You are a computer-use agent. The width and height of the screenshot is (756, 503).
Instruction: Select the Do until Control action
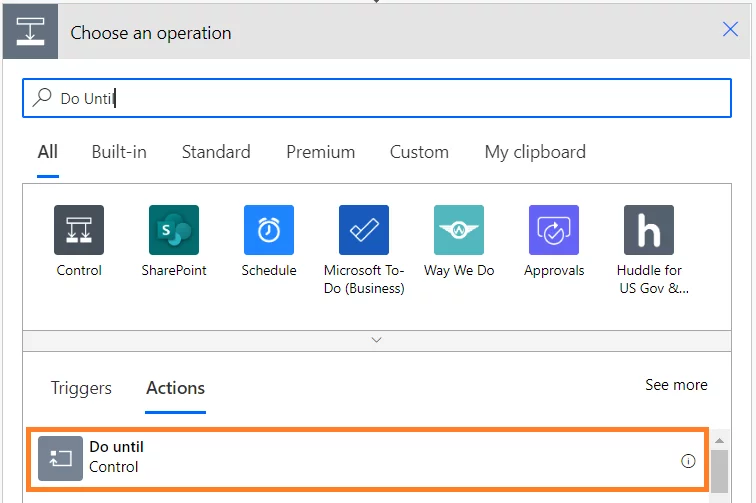[367, 459]
